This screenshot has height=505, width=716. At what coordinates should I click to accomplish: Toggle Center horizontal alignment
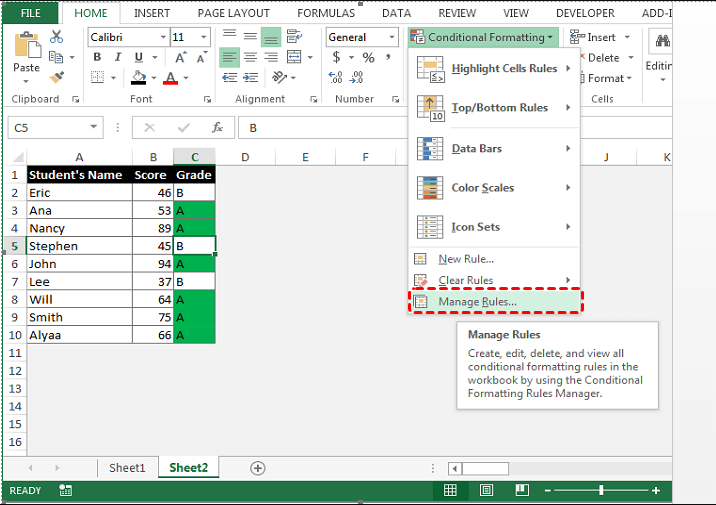click(250, 57)
